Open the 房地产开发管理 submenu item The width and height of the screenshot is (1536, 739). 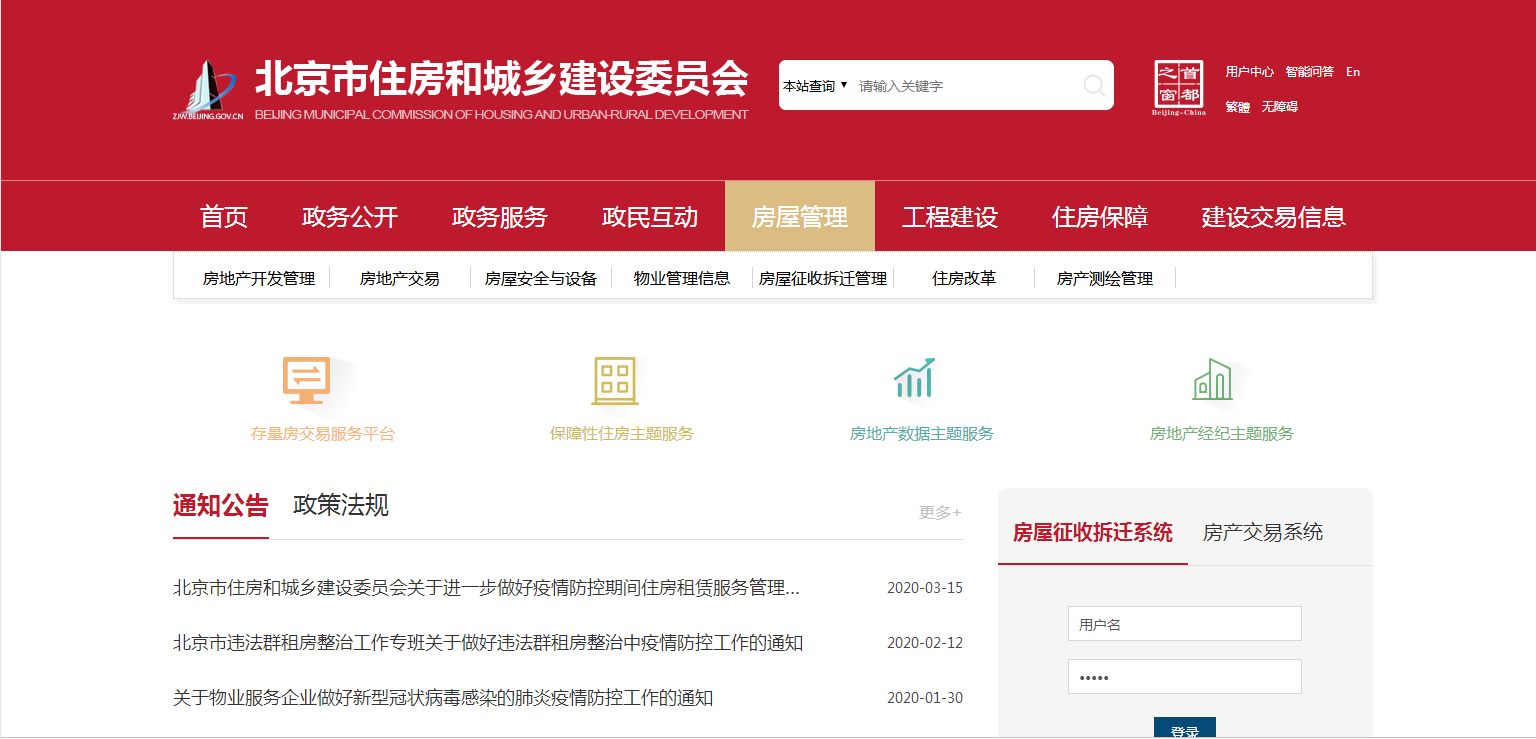[x=259, y=279]
